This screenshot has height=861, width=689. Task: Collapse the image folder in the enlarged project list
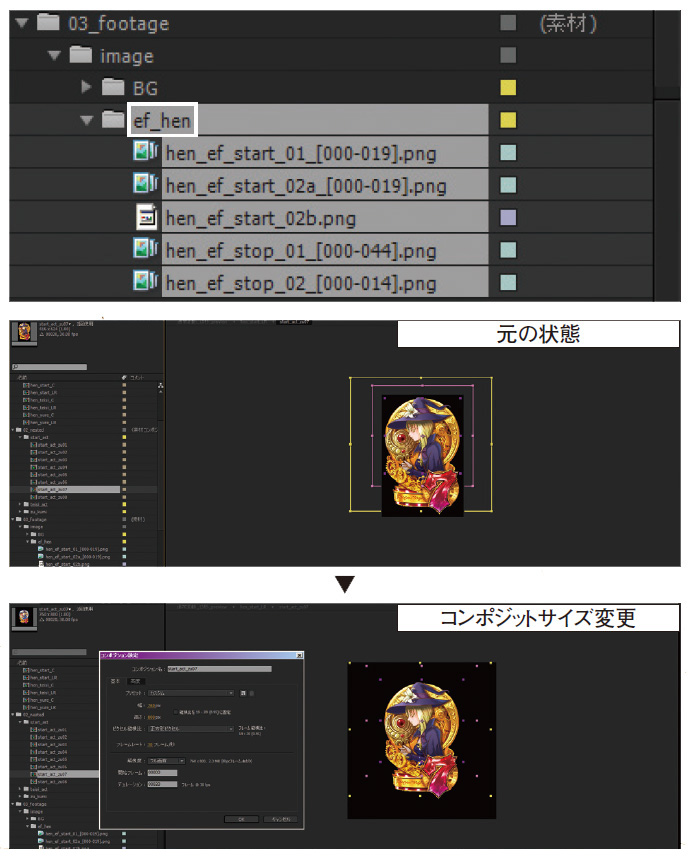pos(54,55)
